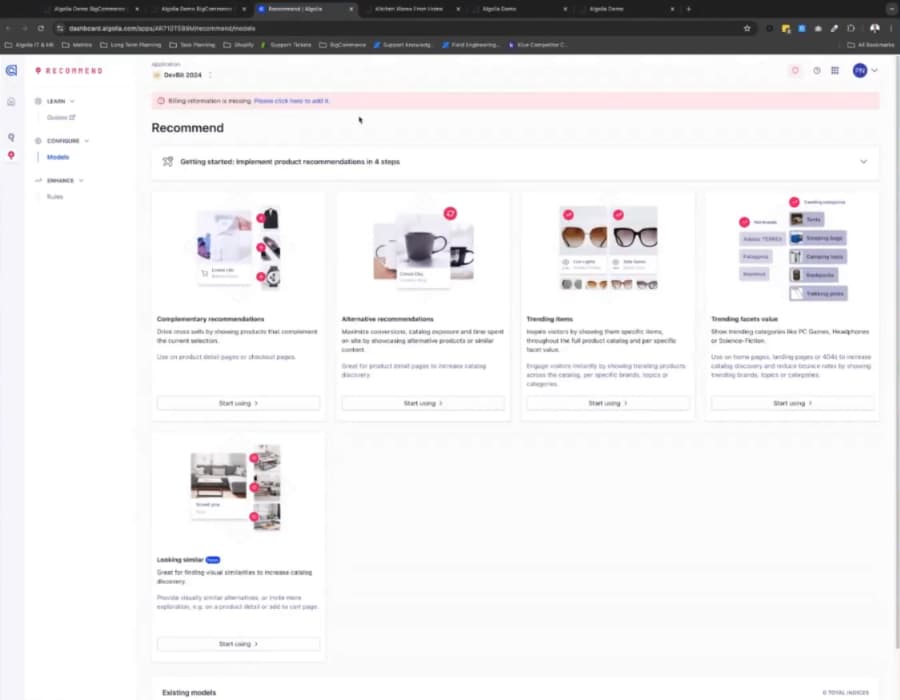Click the rocket icon in Getting started panel
900x700 pixels.
(168, 162)
